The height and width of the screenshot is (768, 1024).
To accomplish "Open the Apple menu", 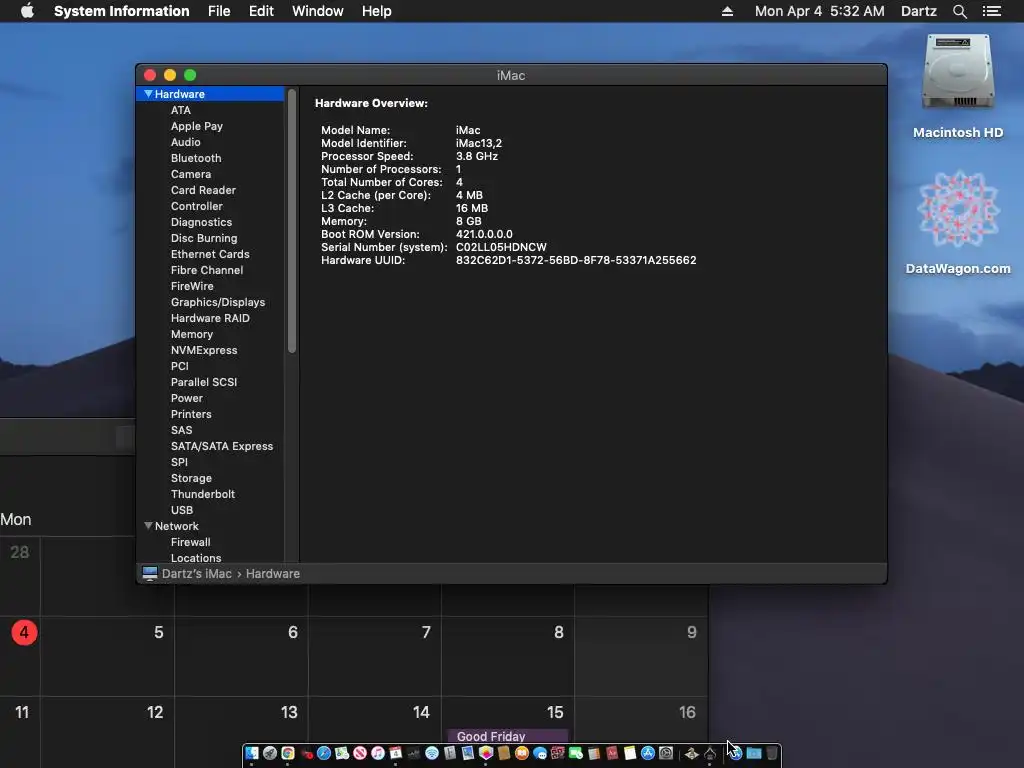I will [27, 11].
